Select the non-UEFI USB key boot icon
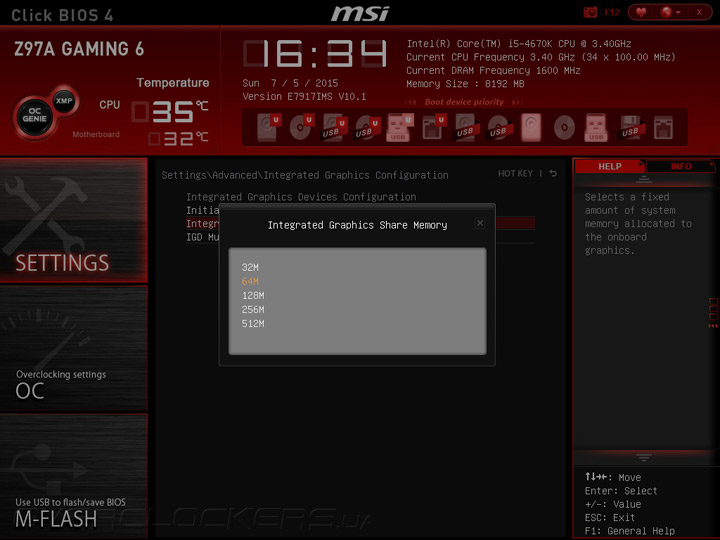 point(596,127)
